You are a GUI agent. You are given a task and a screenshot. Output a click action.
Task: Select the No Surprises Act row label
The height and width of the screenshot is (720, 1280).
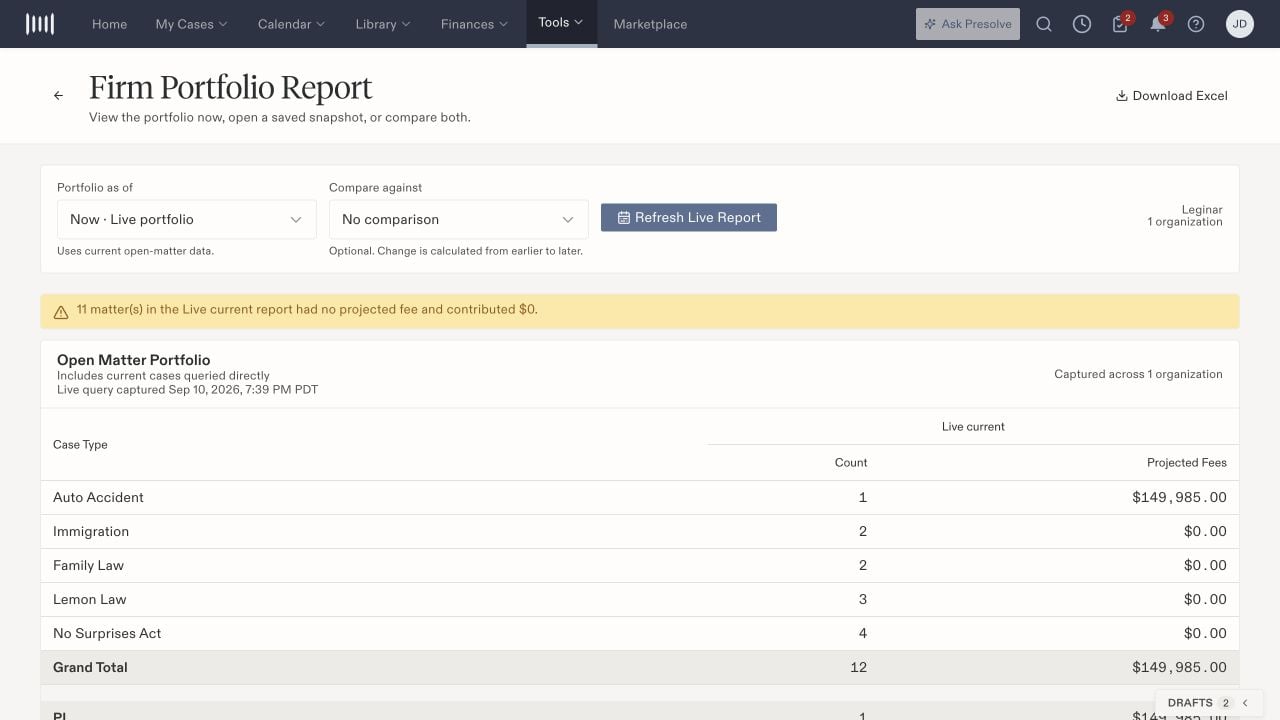107,633
